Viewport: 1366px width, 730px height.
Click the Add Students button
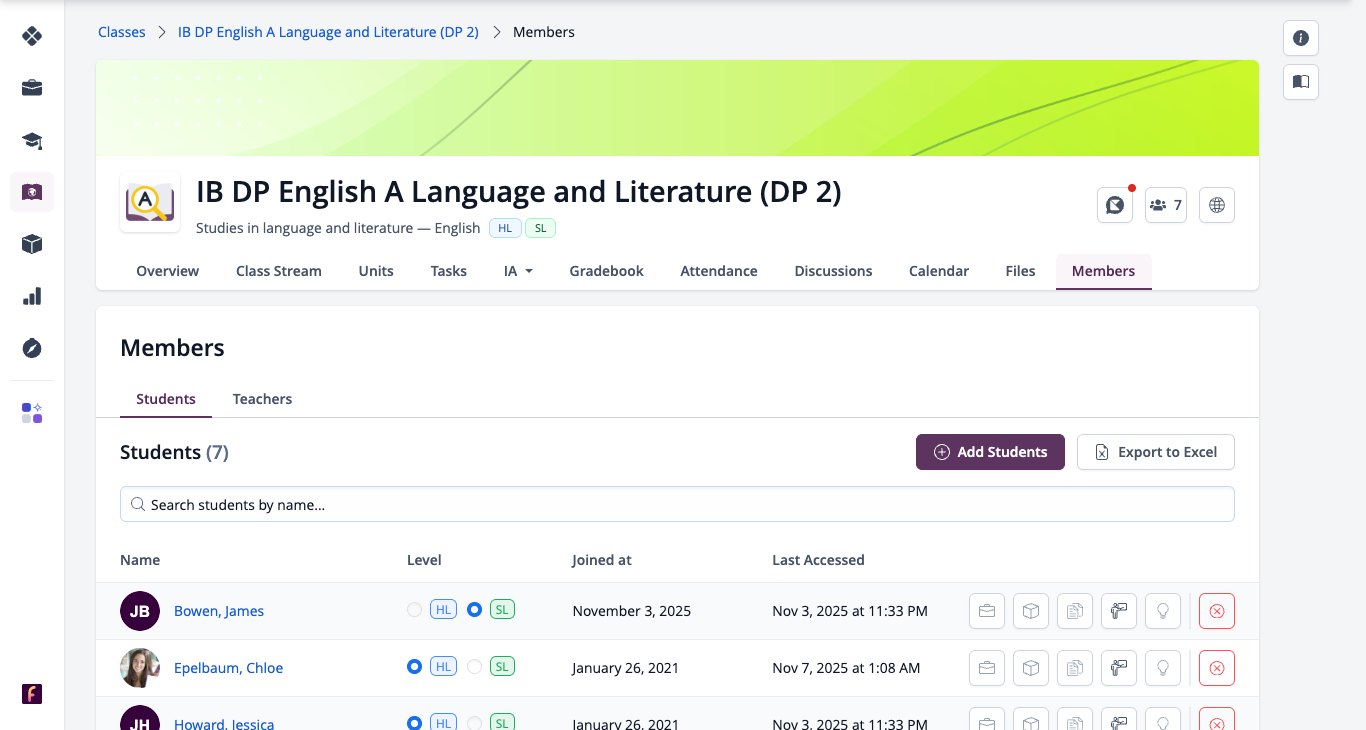tap(990, 452)
